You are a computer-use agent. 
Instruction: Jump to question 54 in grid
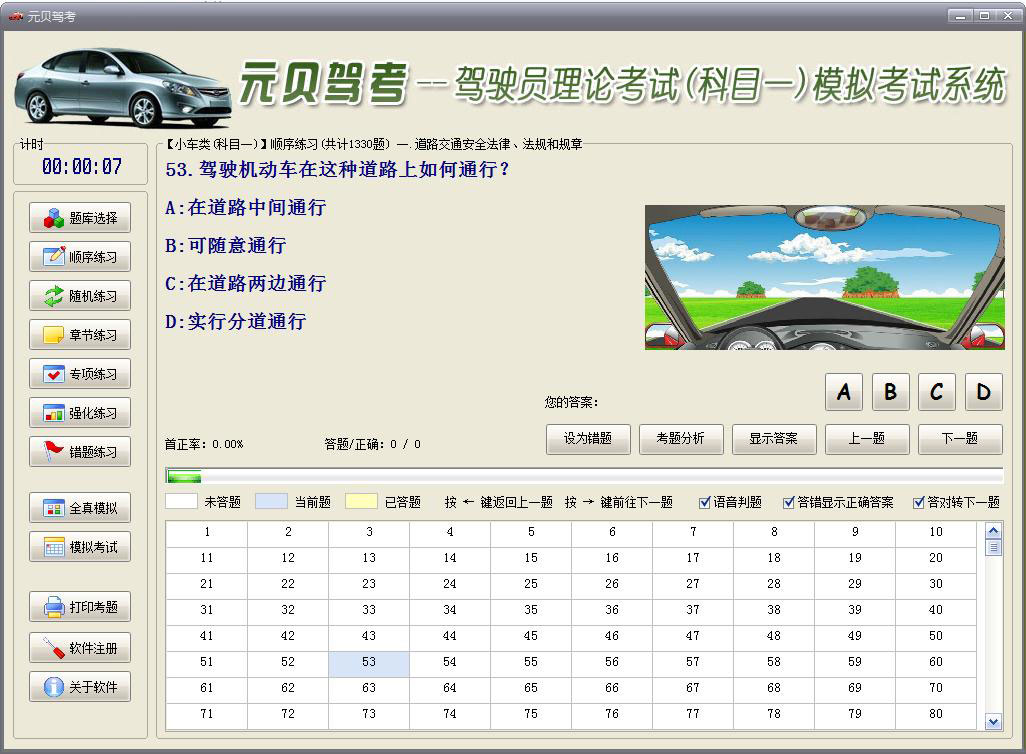click(x=450, y=662)
